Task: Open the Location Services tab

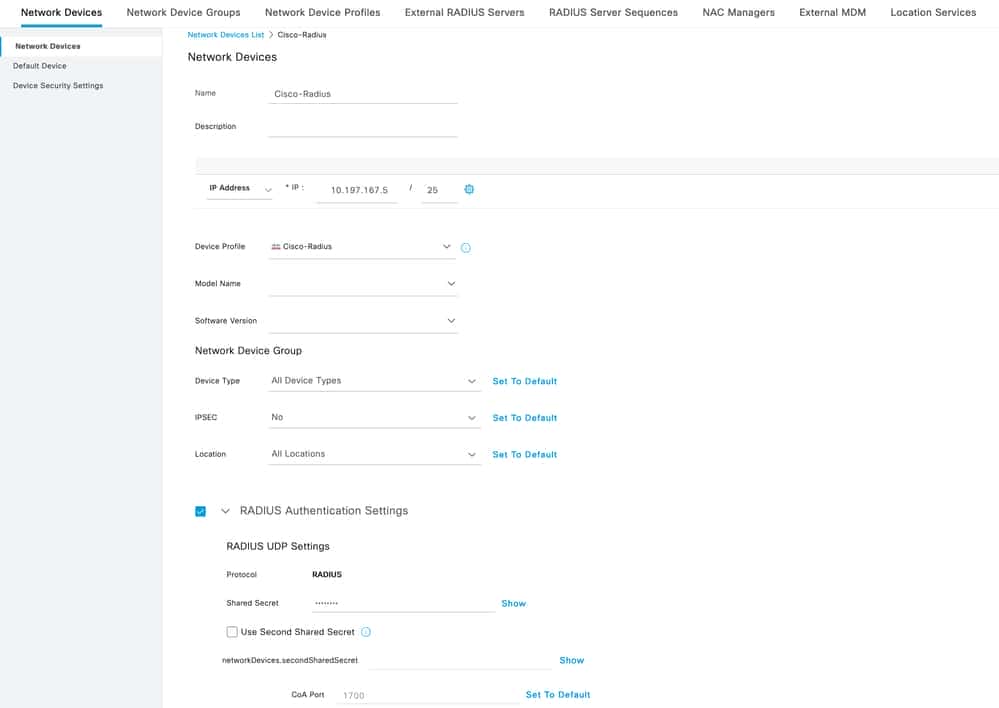Action: click(x=933, y=12)
